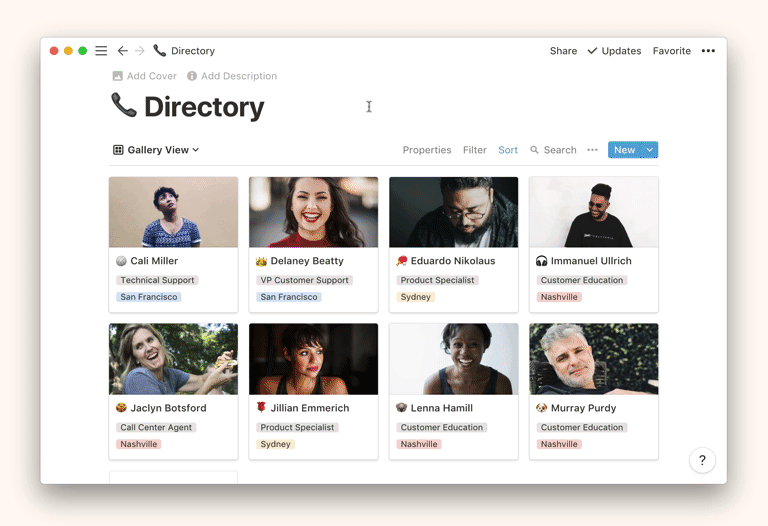Open the Updates menu
This screenshot has height=526, width=768.
614,51
